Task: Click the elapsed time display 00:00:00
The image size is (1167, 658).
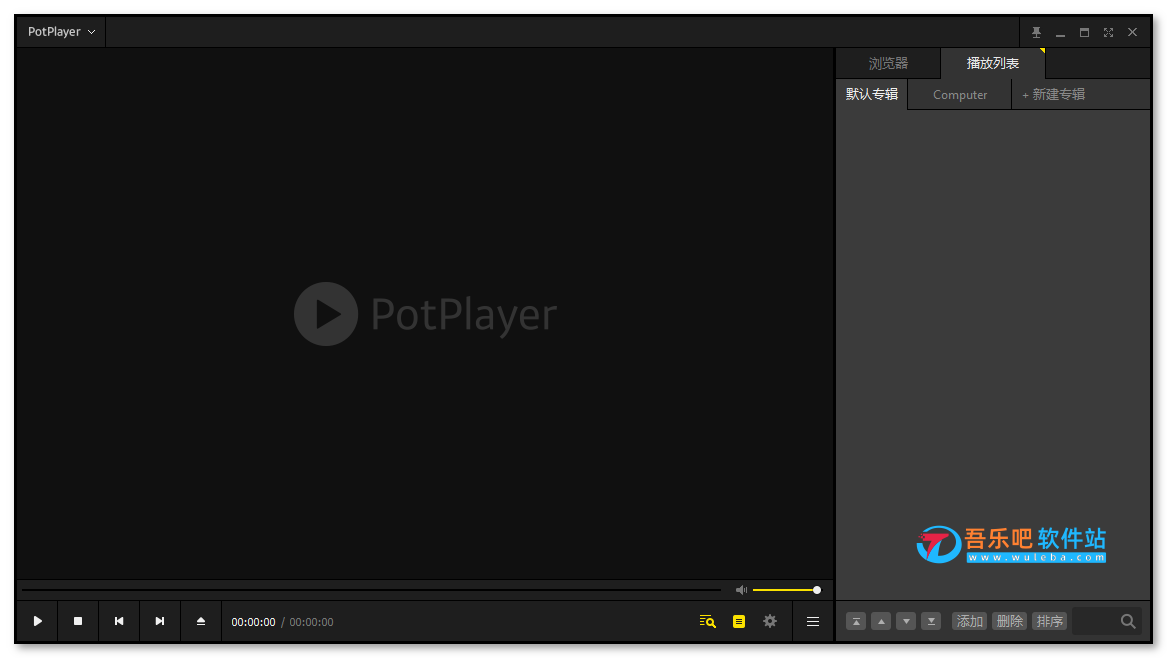Action: point(253,622)
